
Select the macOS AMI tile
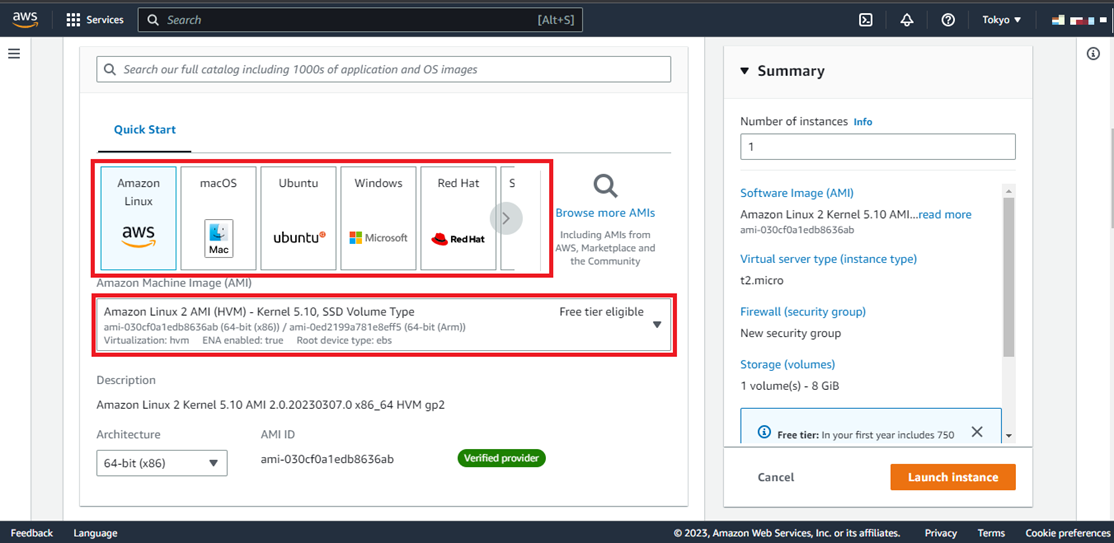pyautogui.click(x=218, y=218)
